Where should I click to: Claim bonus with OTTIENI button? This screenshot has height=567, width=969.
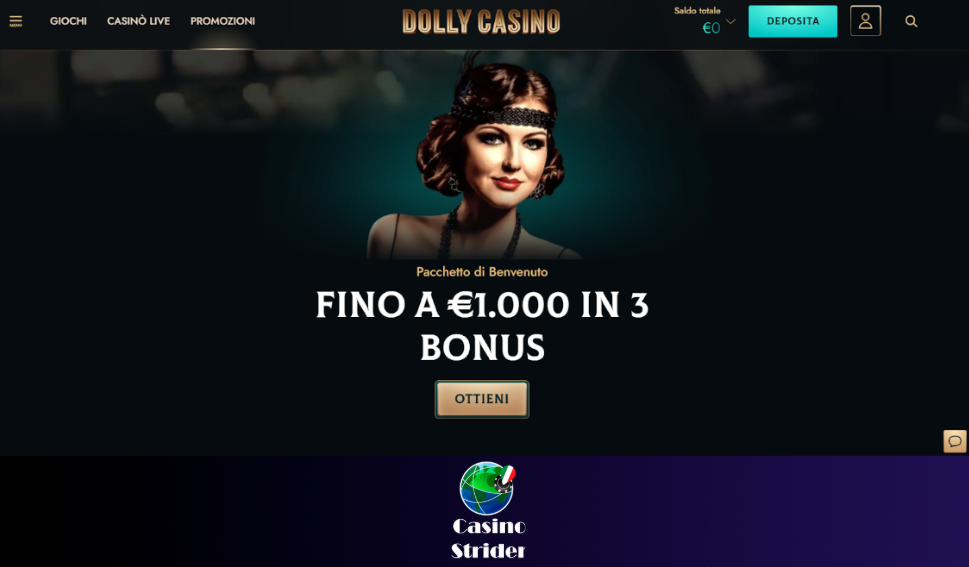tap(482, 399)
